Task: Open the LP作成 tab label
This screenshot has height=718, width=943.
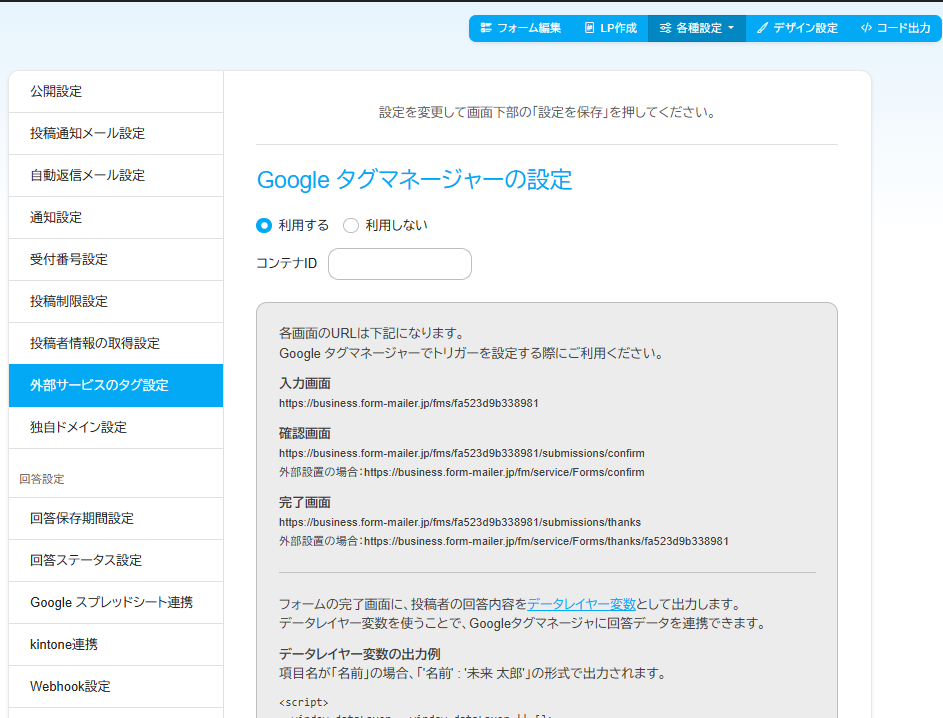Action: click(618, 28)
